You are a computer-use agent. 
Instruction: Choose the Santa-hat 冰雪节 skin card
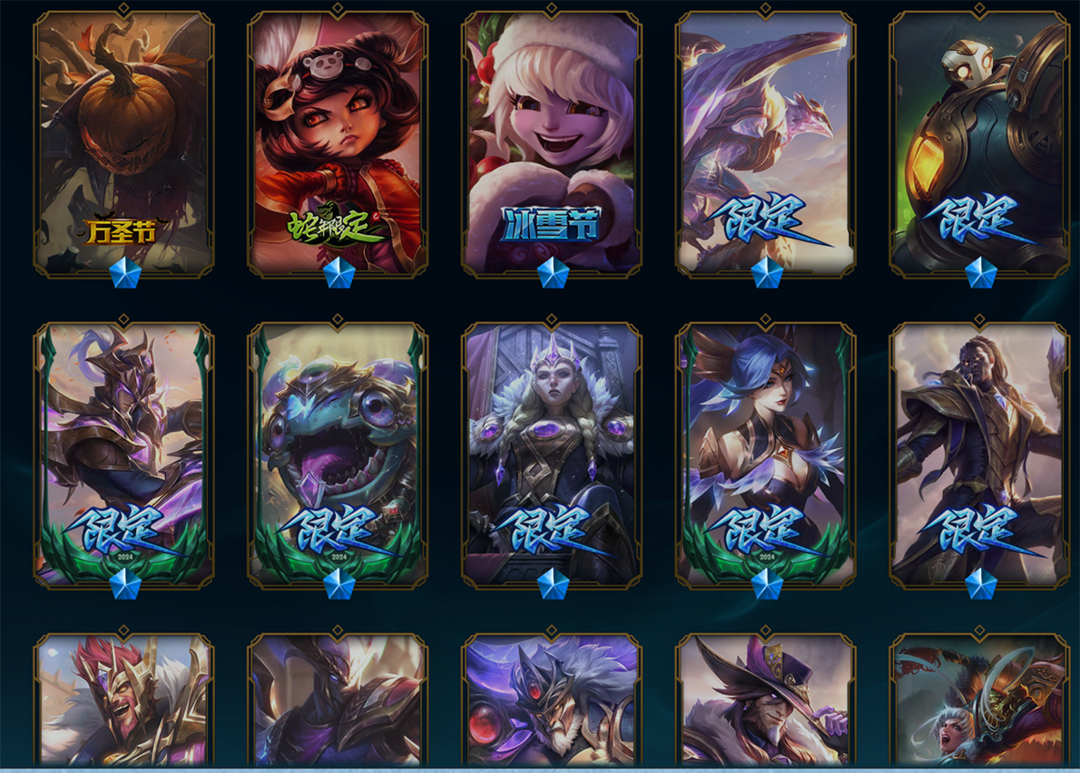[552, 143]
